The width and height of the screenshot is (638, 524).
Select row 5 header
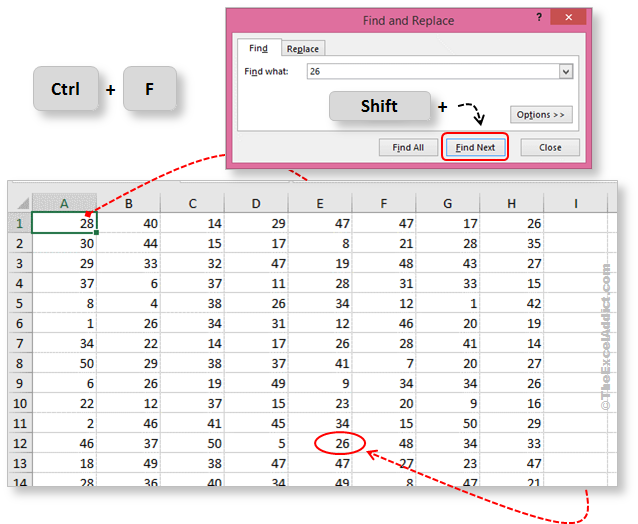click(20, 303)
